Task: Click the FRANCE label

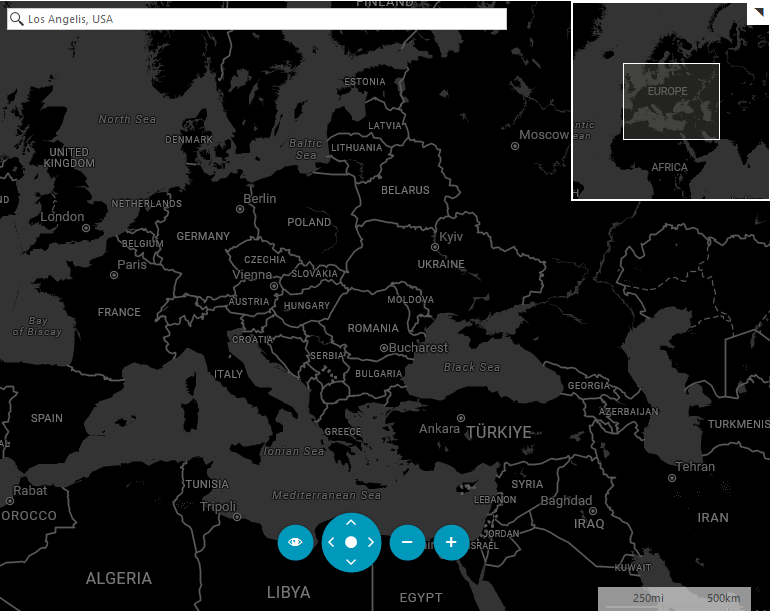Action: pyautogui.click(x=119, y=312)
